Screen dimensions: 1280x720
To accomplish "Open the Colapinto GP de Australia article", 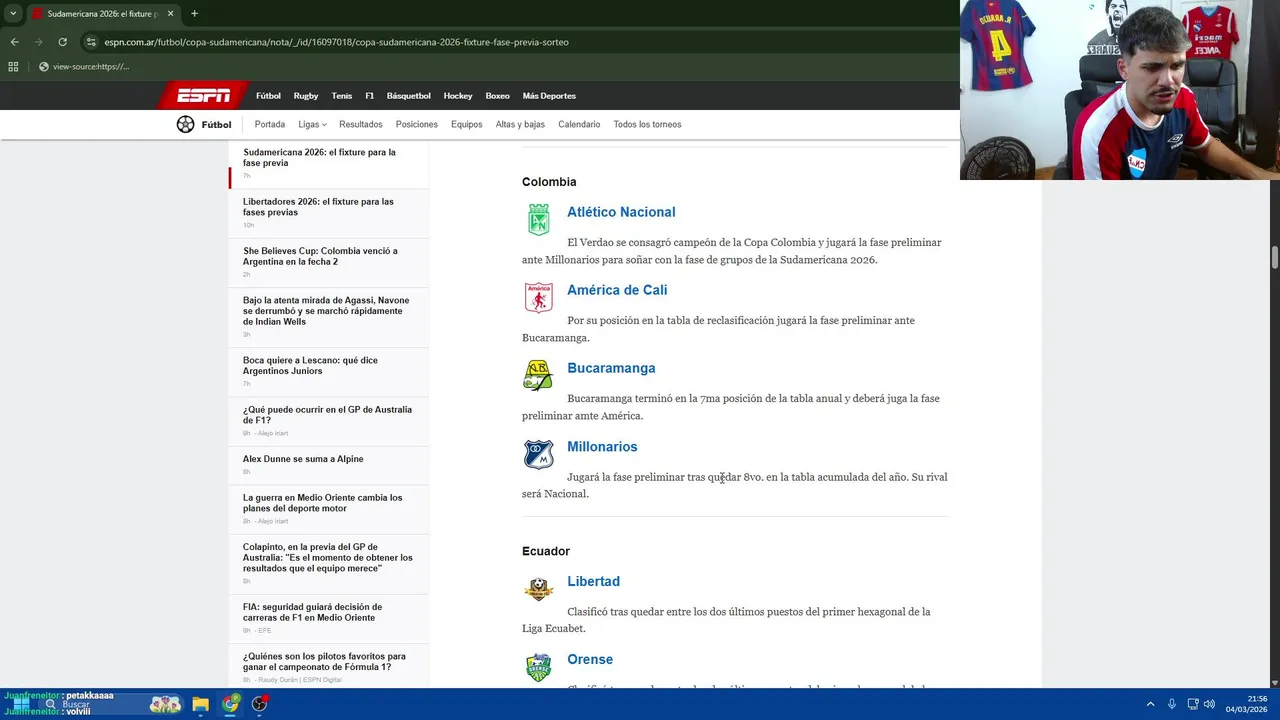I will [x=327, y=558].
